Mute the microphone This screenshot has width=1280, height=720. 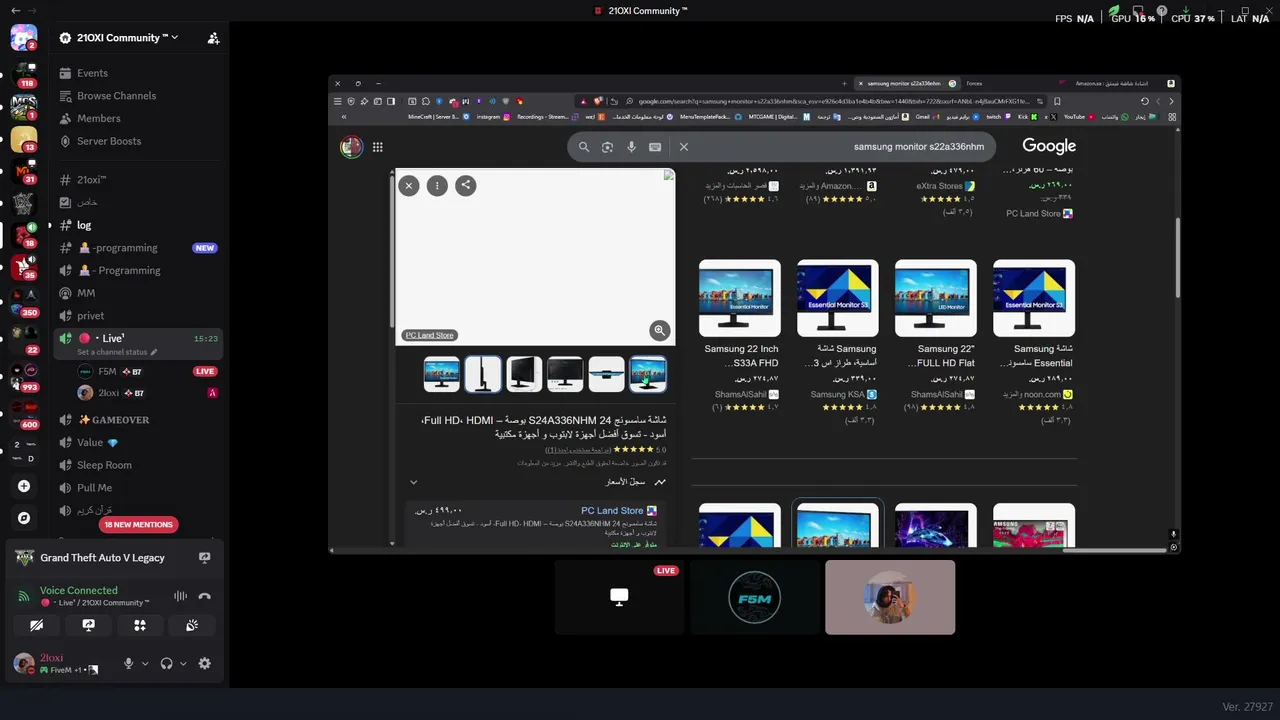(128, 663)
